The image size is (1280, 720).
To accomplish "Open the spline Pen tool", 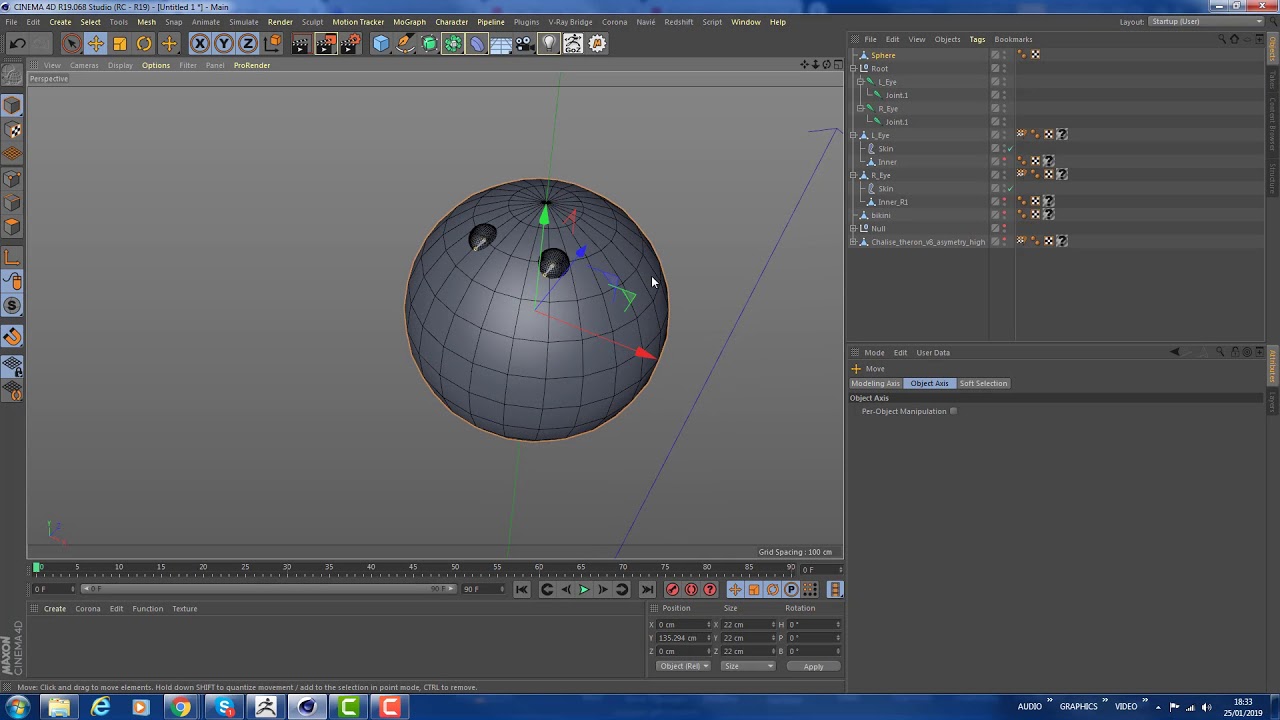I will (x=405, y=43).
